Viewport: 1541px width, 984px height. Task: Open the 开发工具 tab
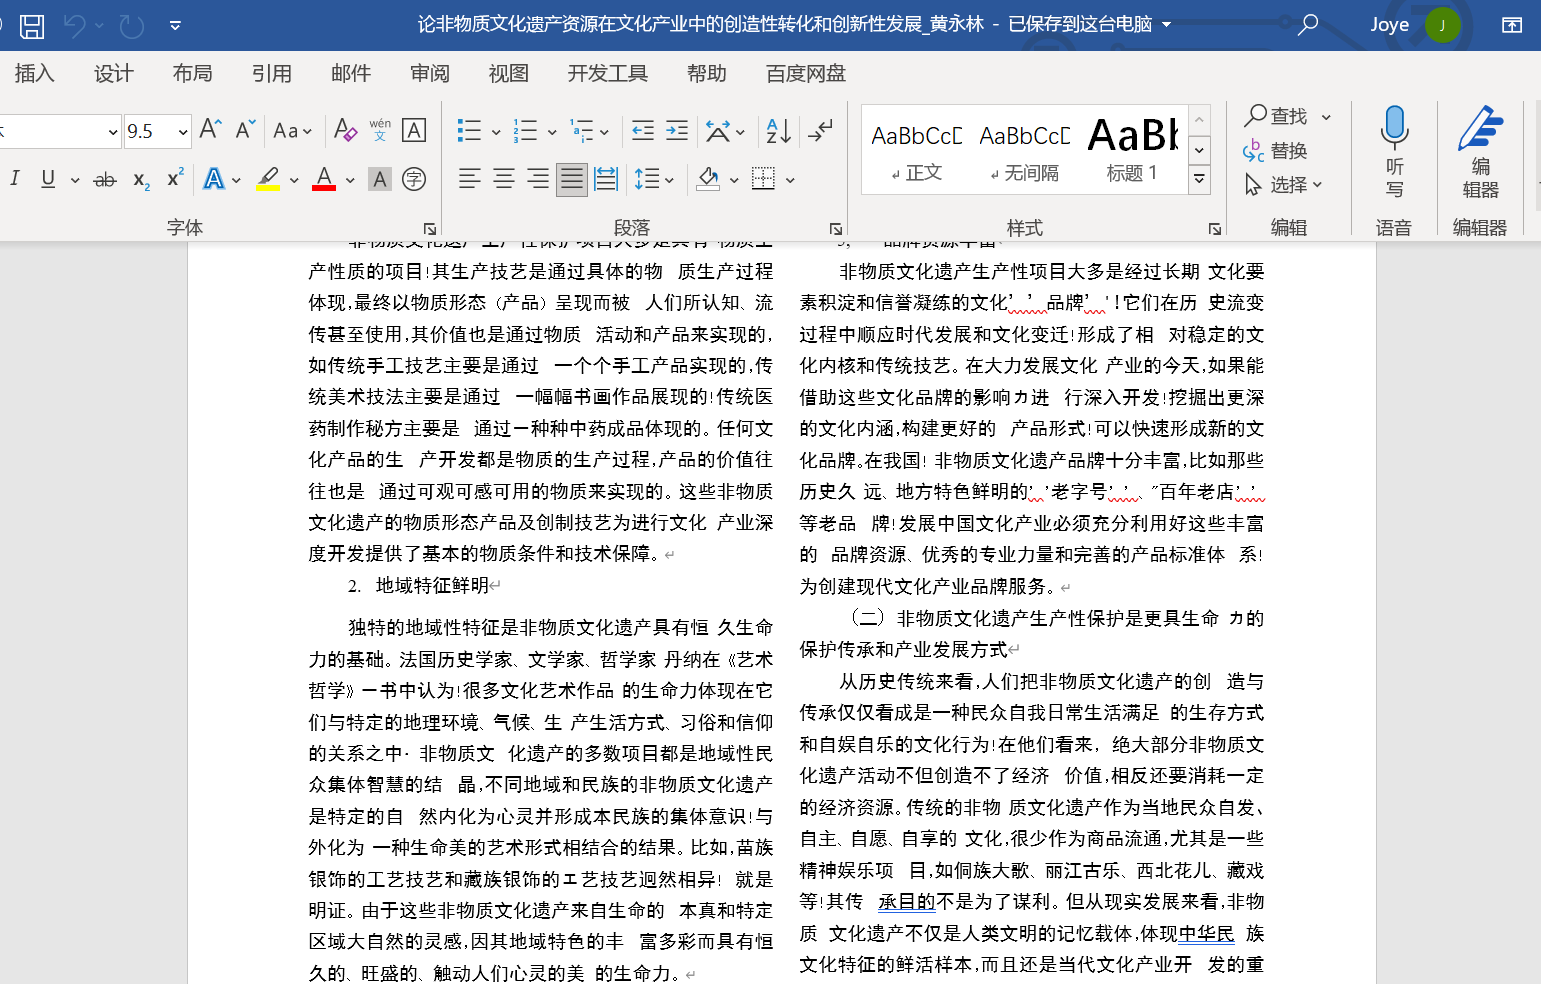tap(607, 73)
